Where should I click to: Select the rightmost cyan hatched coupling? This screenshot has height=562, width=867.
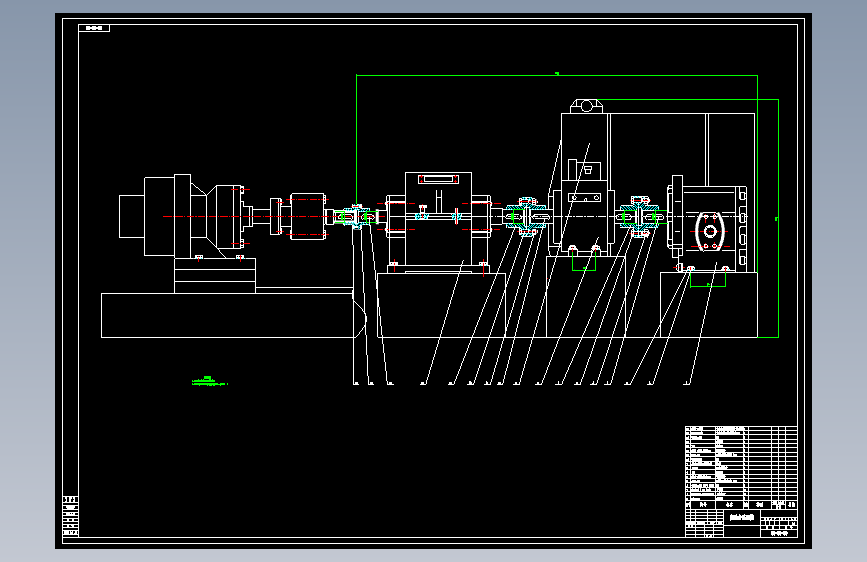pos(640,217)
